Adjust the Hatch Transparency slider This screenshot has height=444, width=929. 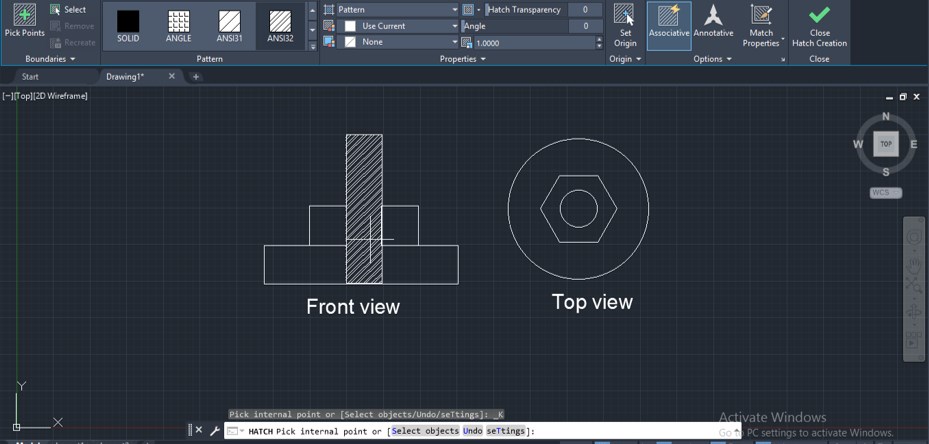[526, 9]
